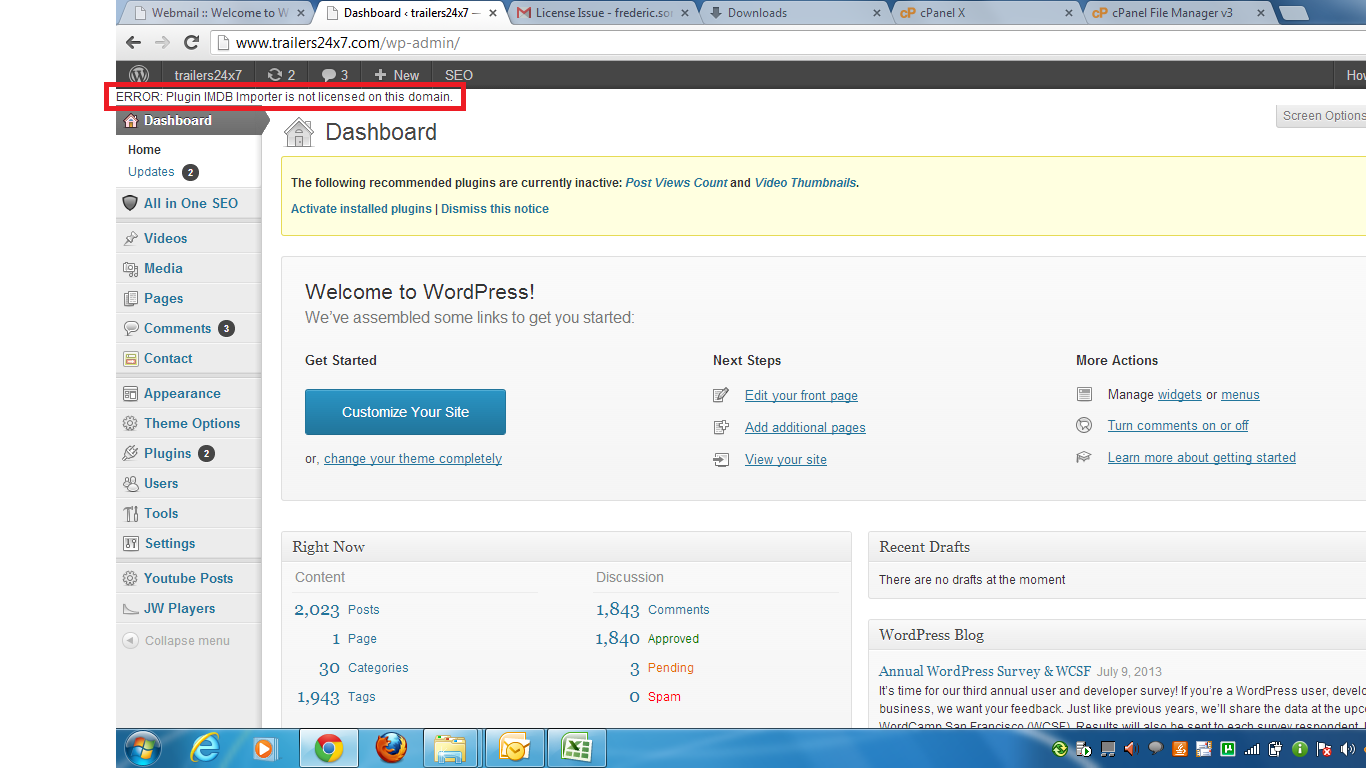Click the Customize Your Site button

pos(405,412)
